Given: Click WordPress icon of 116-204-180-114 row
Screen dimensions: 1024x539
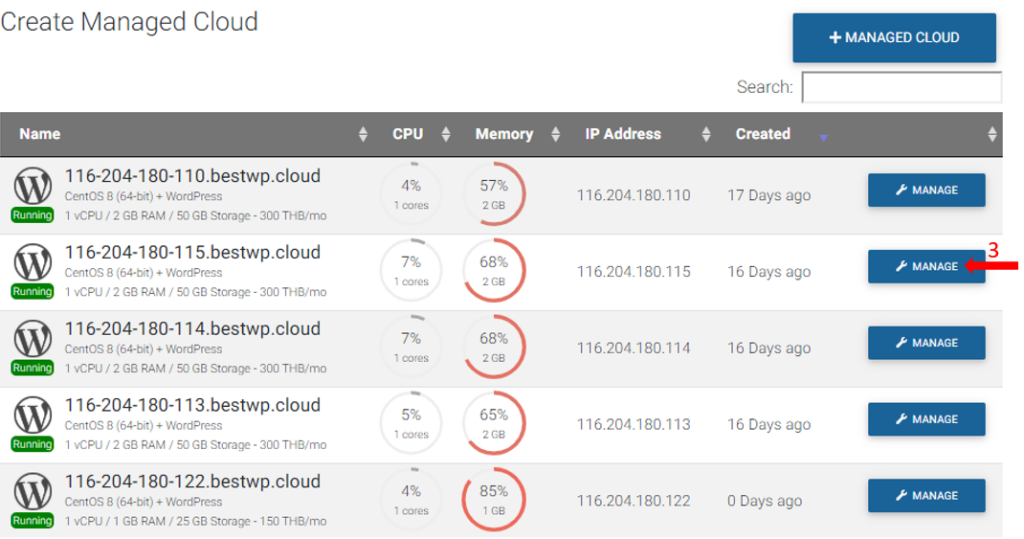Looking at the screenshot, I should click(33, 338).
